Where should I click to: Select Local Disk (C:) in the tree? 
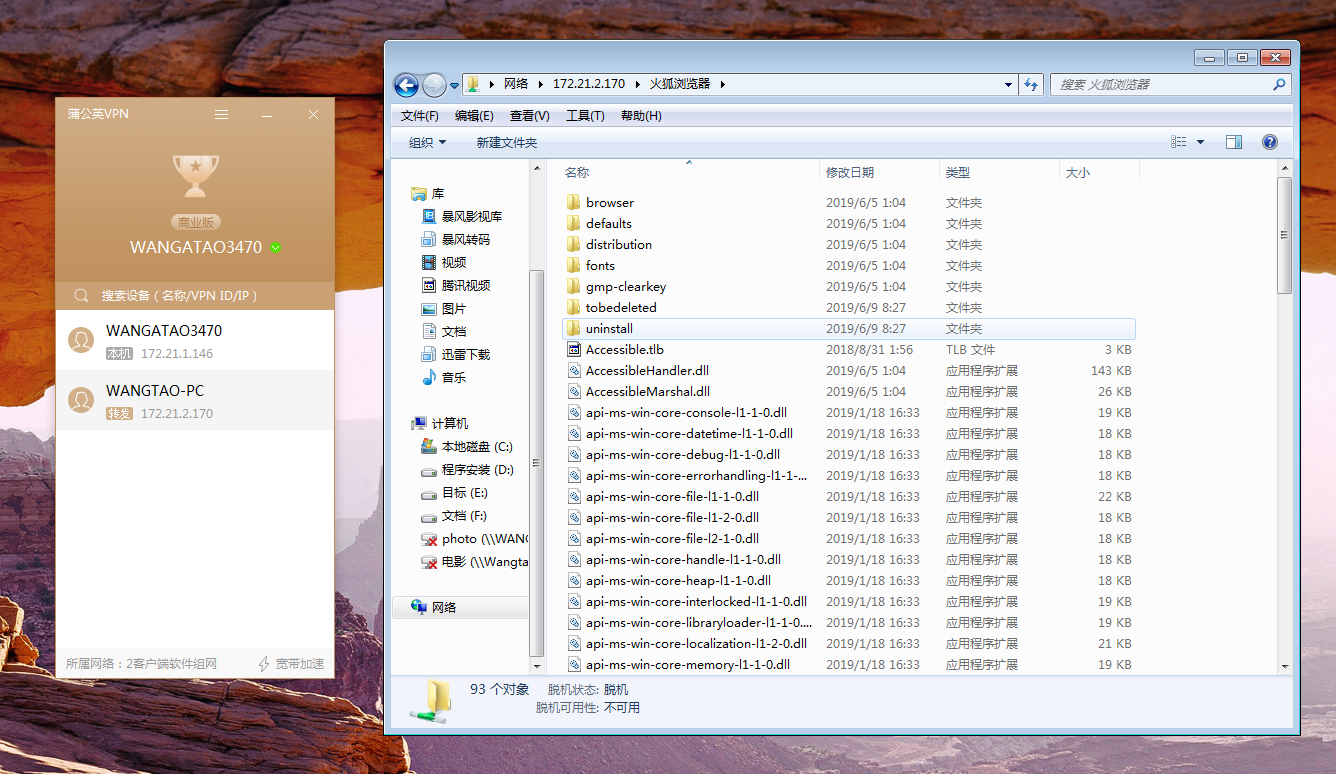tap(476, 447)
